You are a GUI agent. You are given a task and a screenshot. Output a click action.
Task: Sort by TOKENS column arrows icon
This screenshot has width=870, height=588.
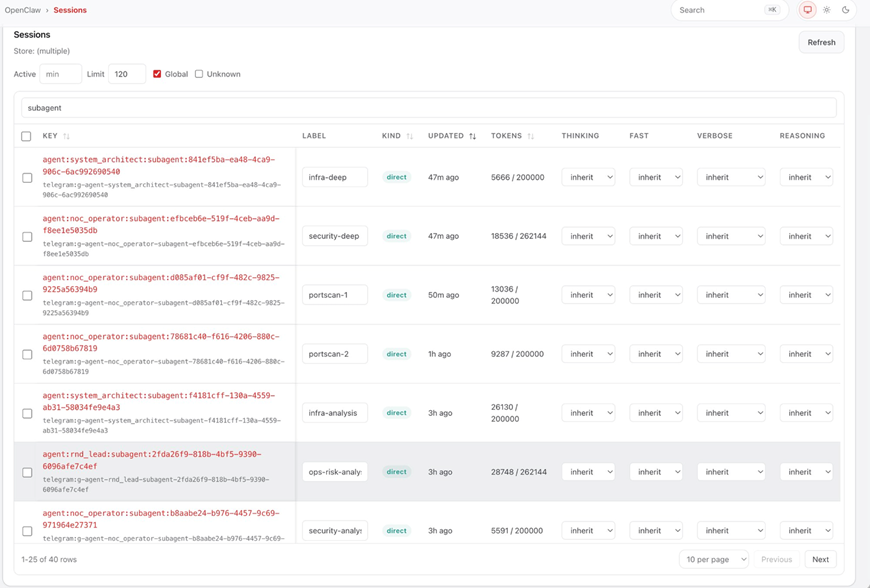click(530, 136)
